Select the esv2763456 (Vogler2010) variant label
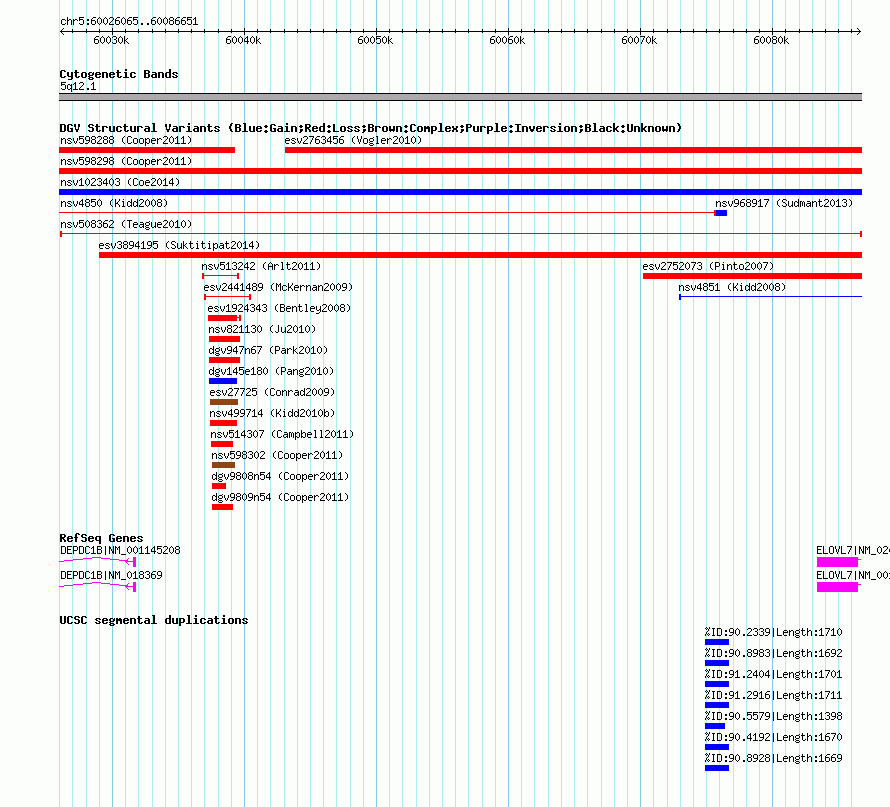Viewport: 890px width, 807px height. 353,140
